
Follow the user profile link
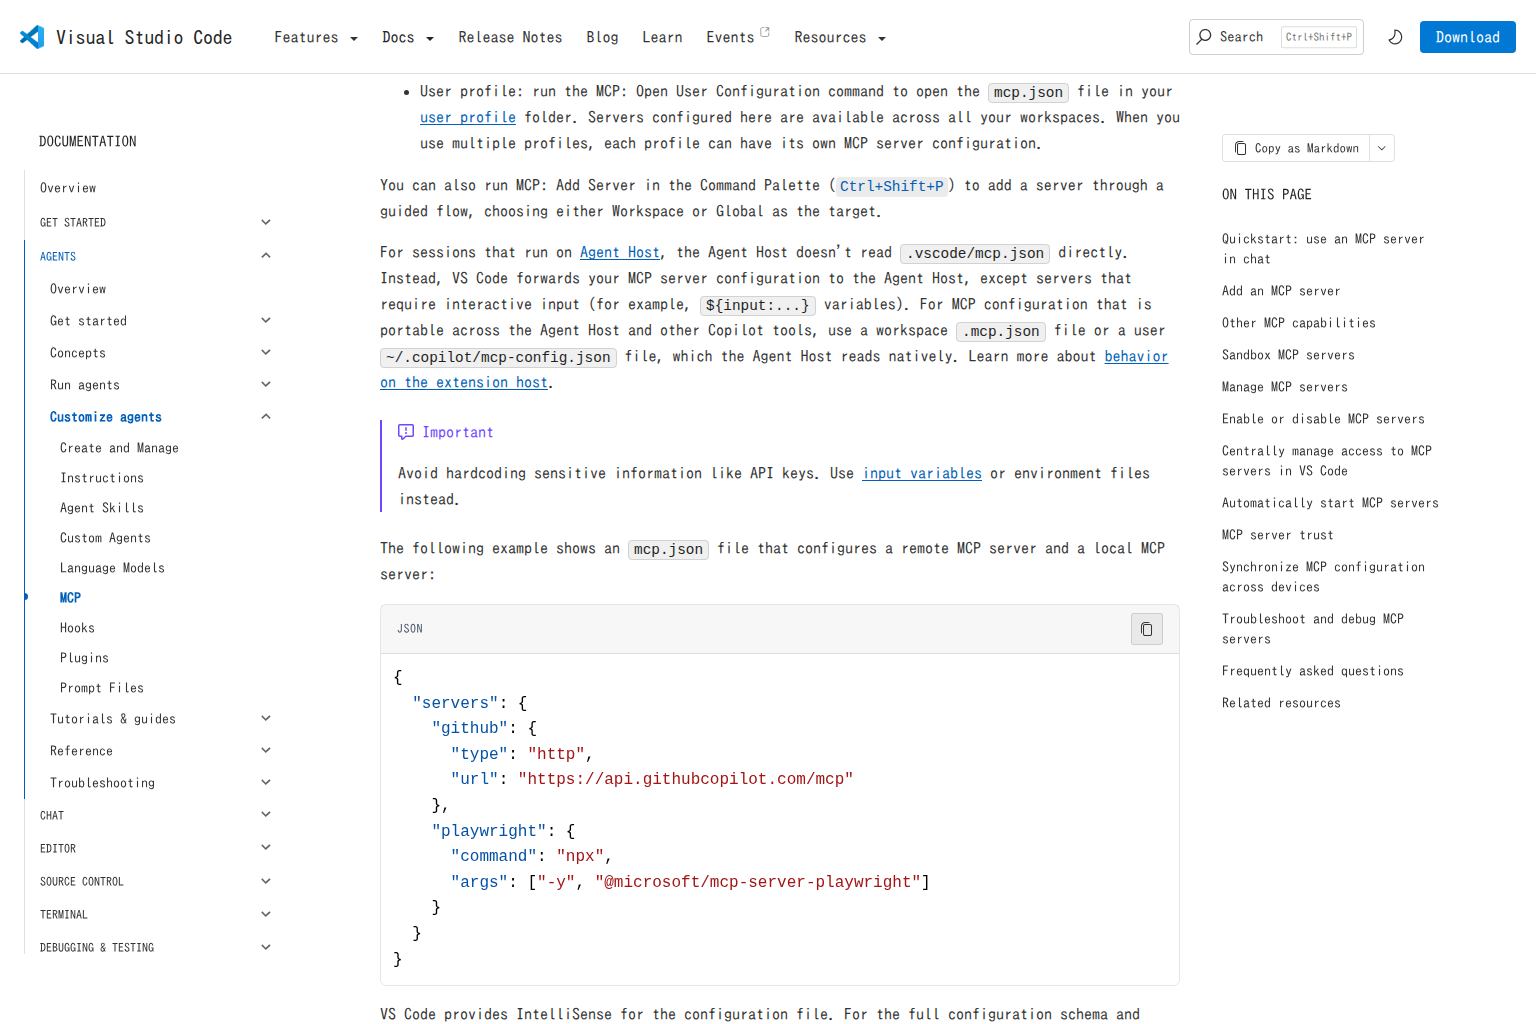coord(468,118)
